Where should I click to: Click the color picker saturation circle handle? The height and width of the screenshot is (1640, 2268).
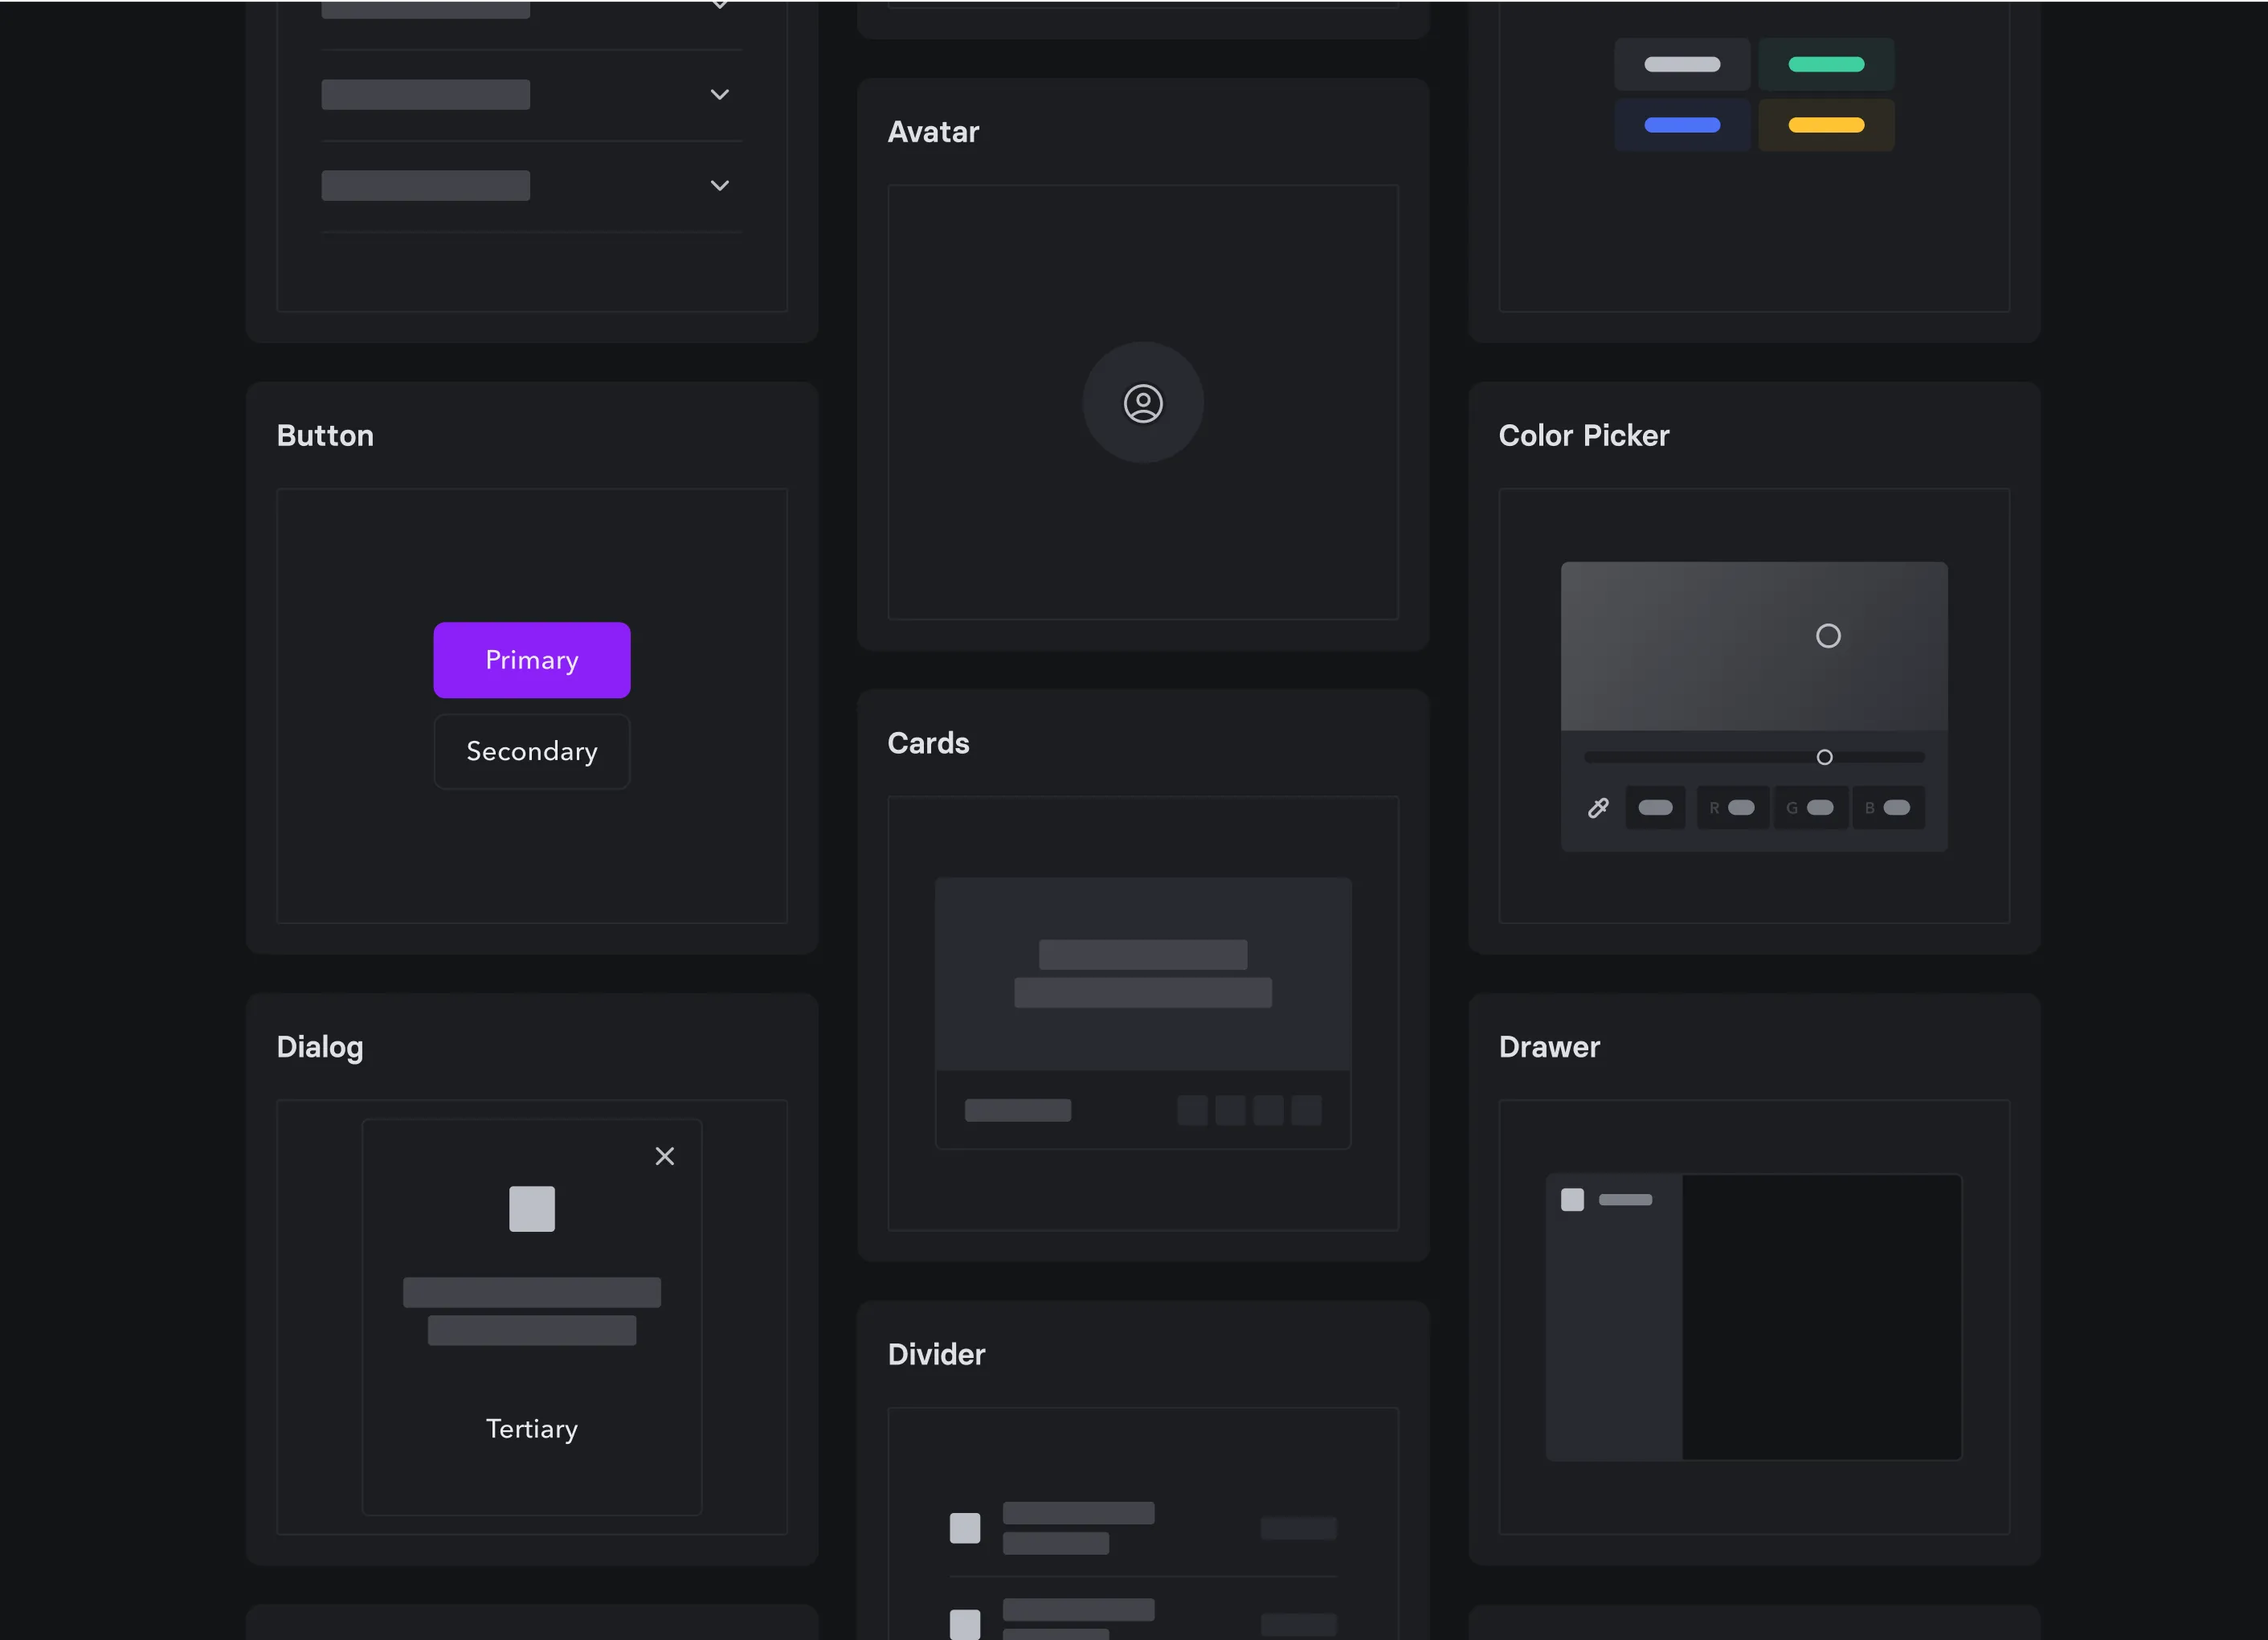tap(1828, 636)
